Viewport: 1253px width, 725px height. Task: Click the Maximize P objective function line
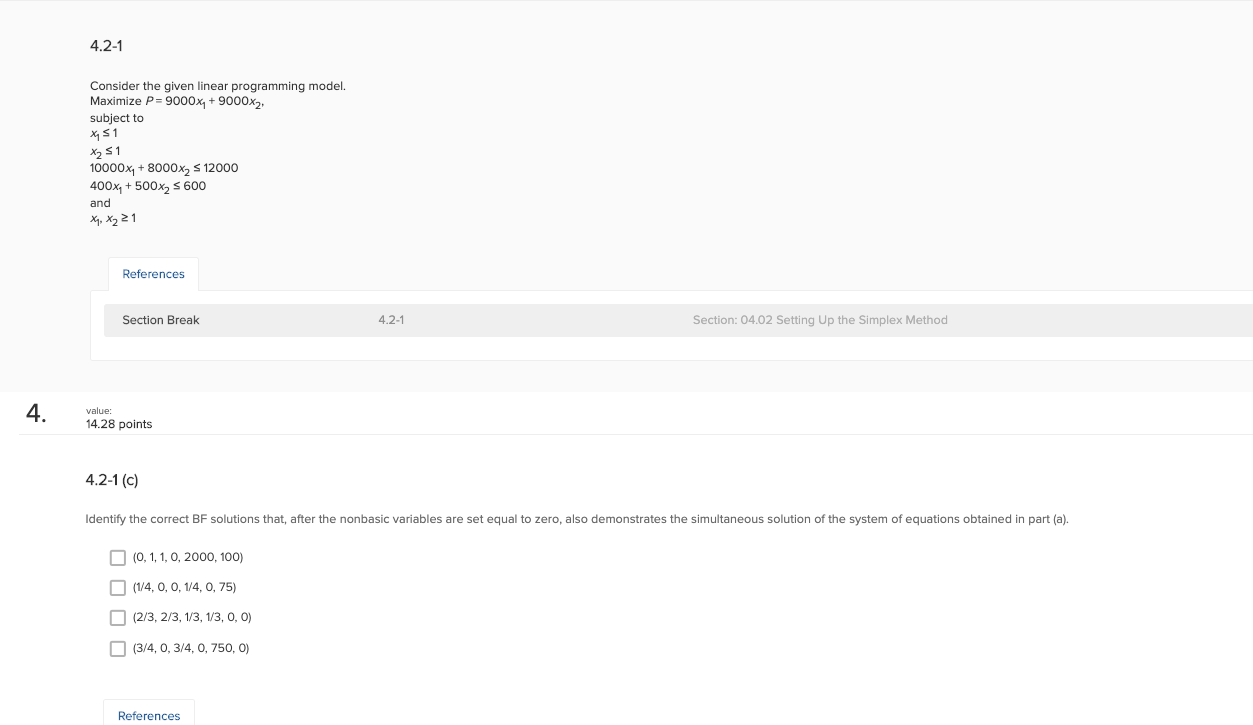(177, 102)
